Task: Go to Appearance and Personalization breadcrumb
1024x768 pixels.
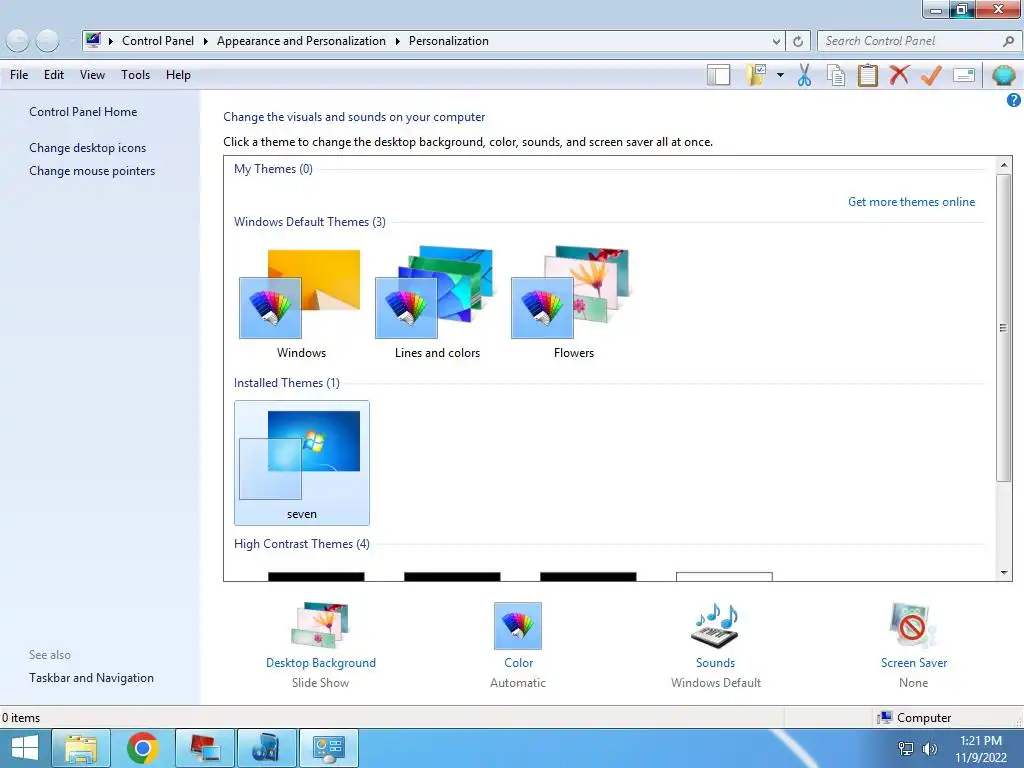Action: (301, 40)
